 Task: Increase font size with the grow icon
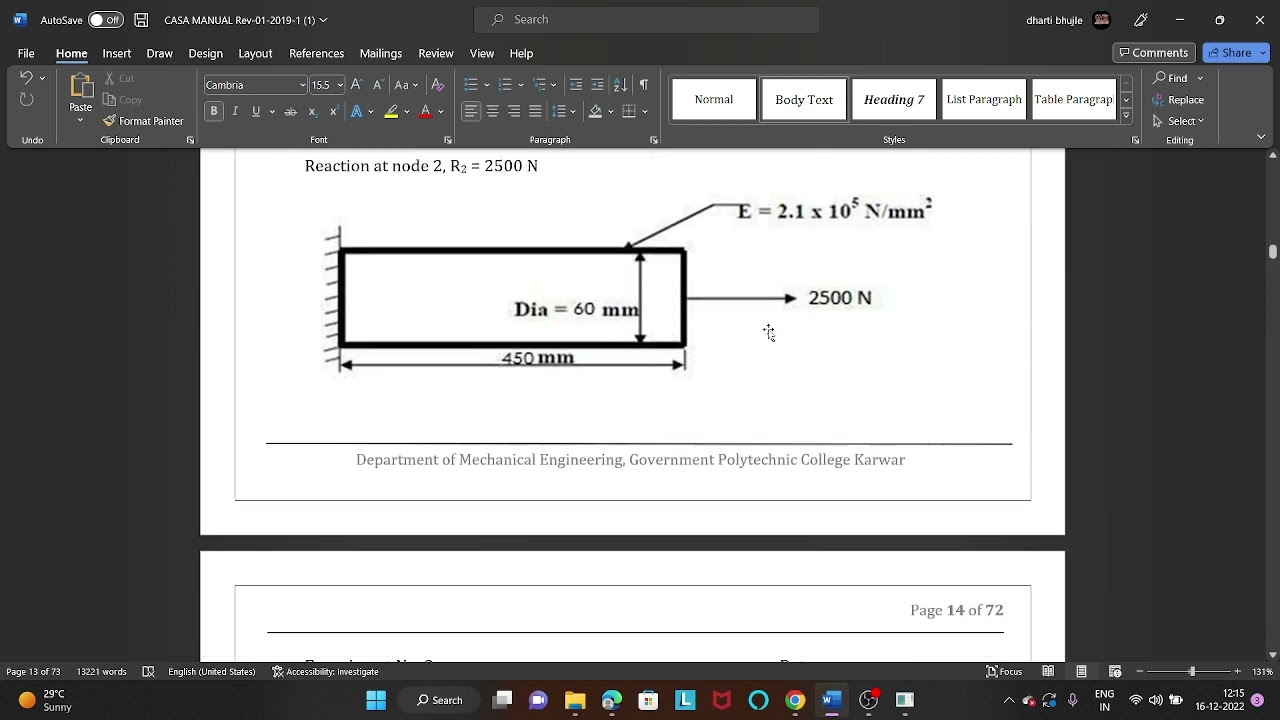click(356, 85)
